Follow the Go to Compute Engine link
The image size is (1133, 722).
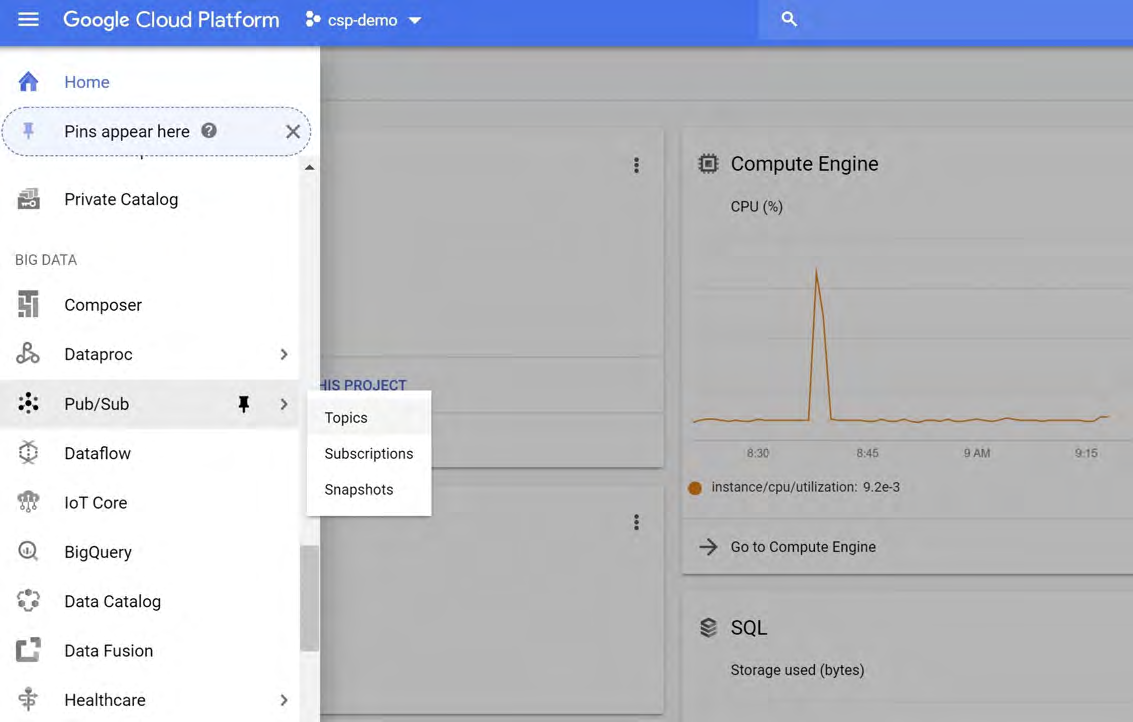[803, 547]
